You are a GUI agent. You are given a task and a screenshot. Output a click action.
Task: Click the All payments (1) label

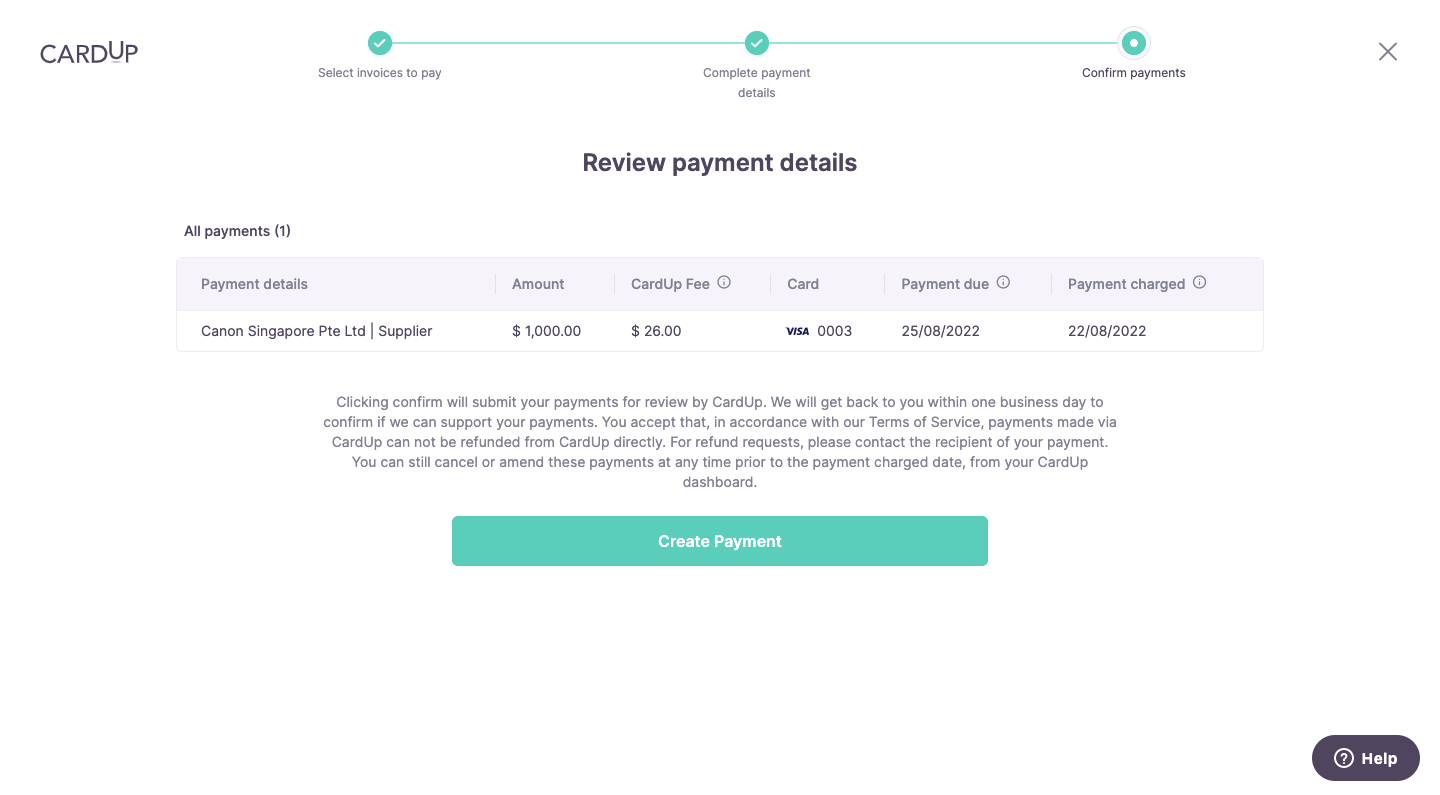[237, 231]
